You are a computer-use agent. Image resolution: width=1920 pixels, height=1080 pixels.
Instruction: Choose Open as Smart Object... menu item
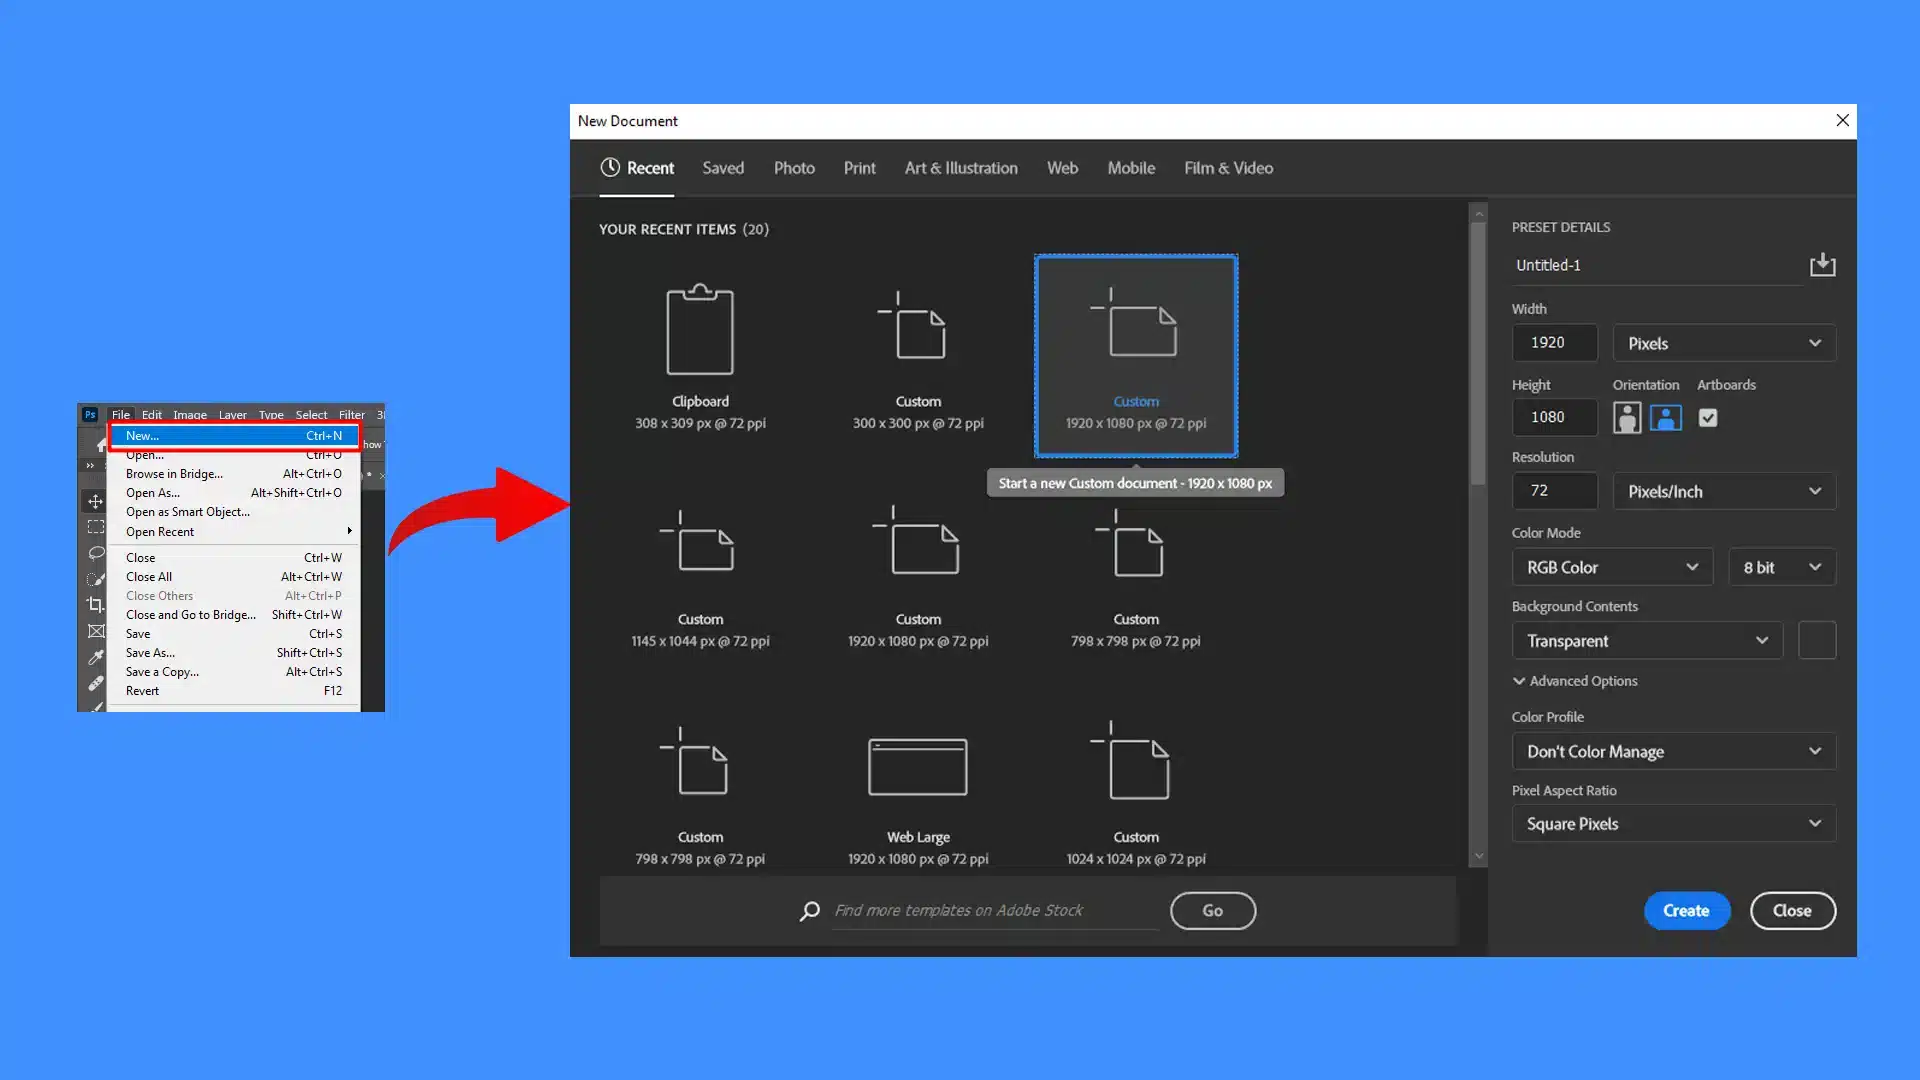pos(234,512)
